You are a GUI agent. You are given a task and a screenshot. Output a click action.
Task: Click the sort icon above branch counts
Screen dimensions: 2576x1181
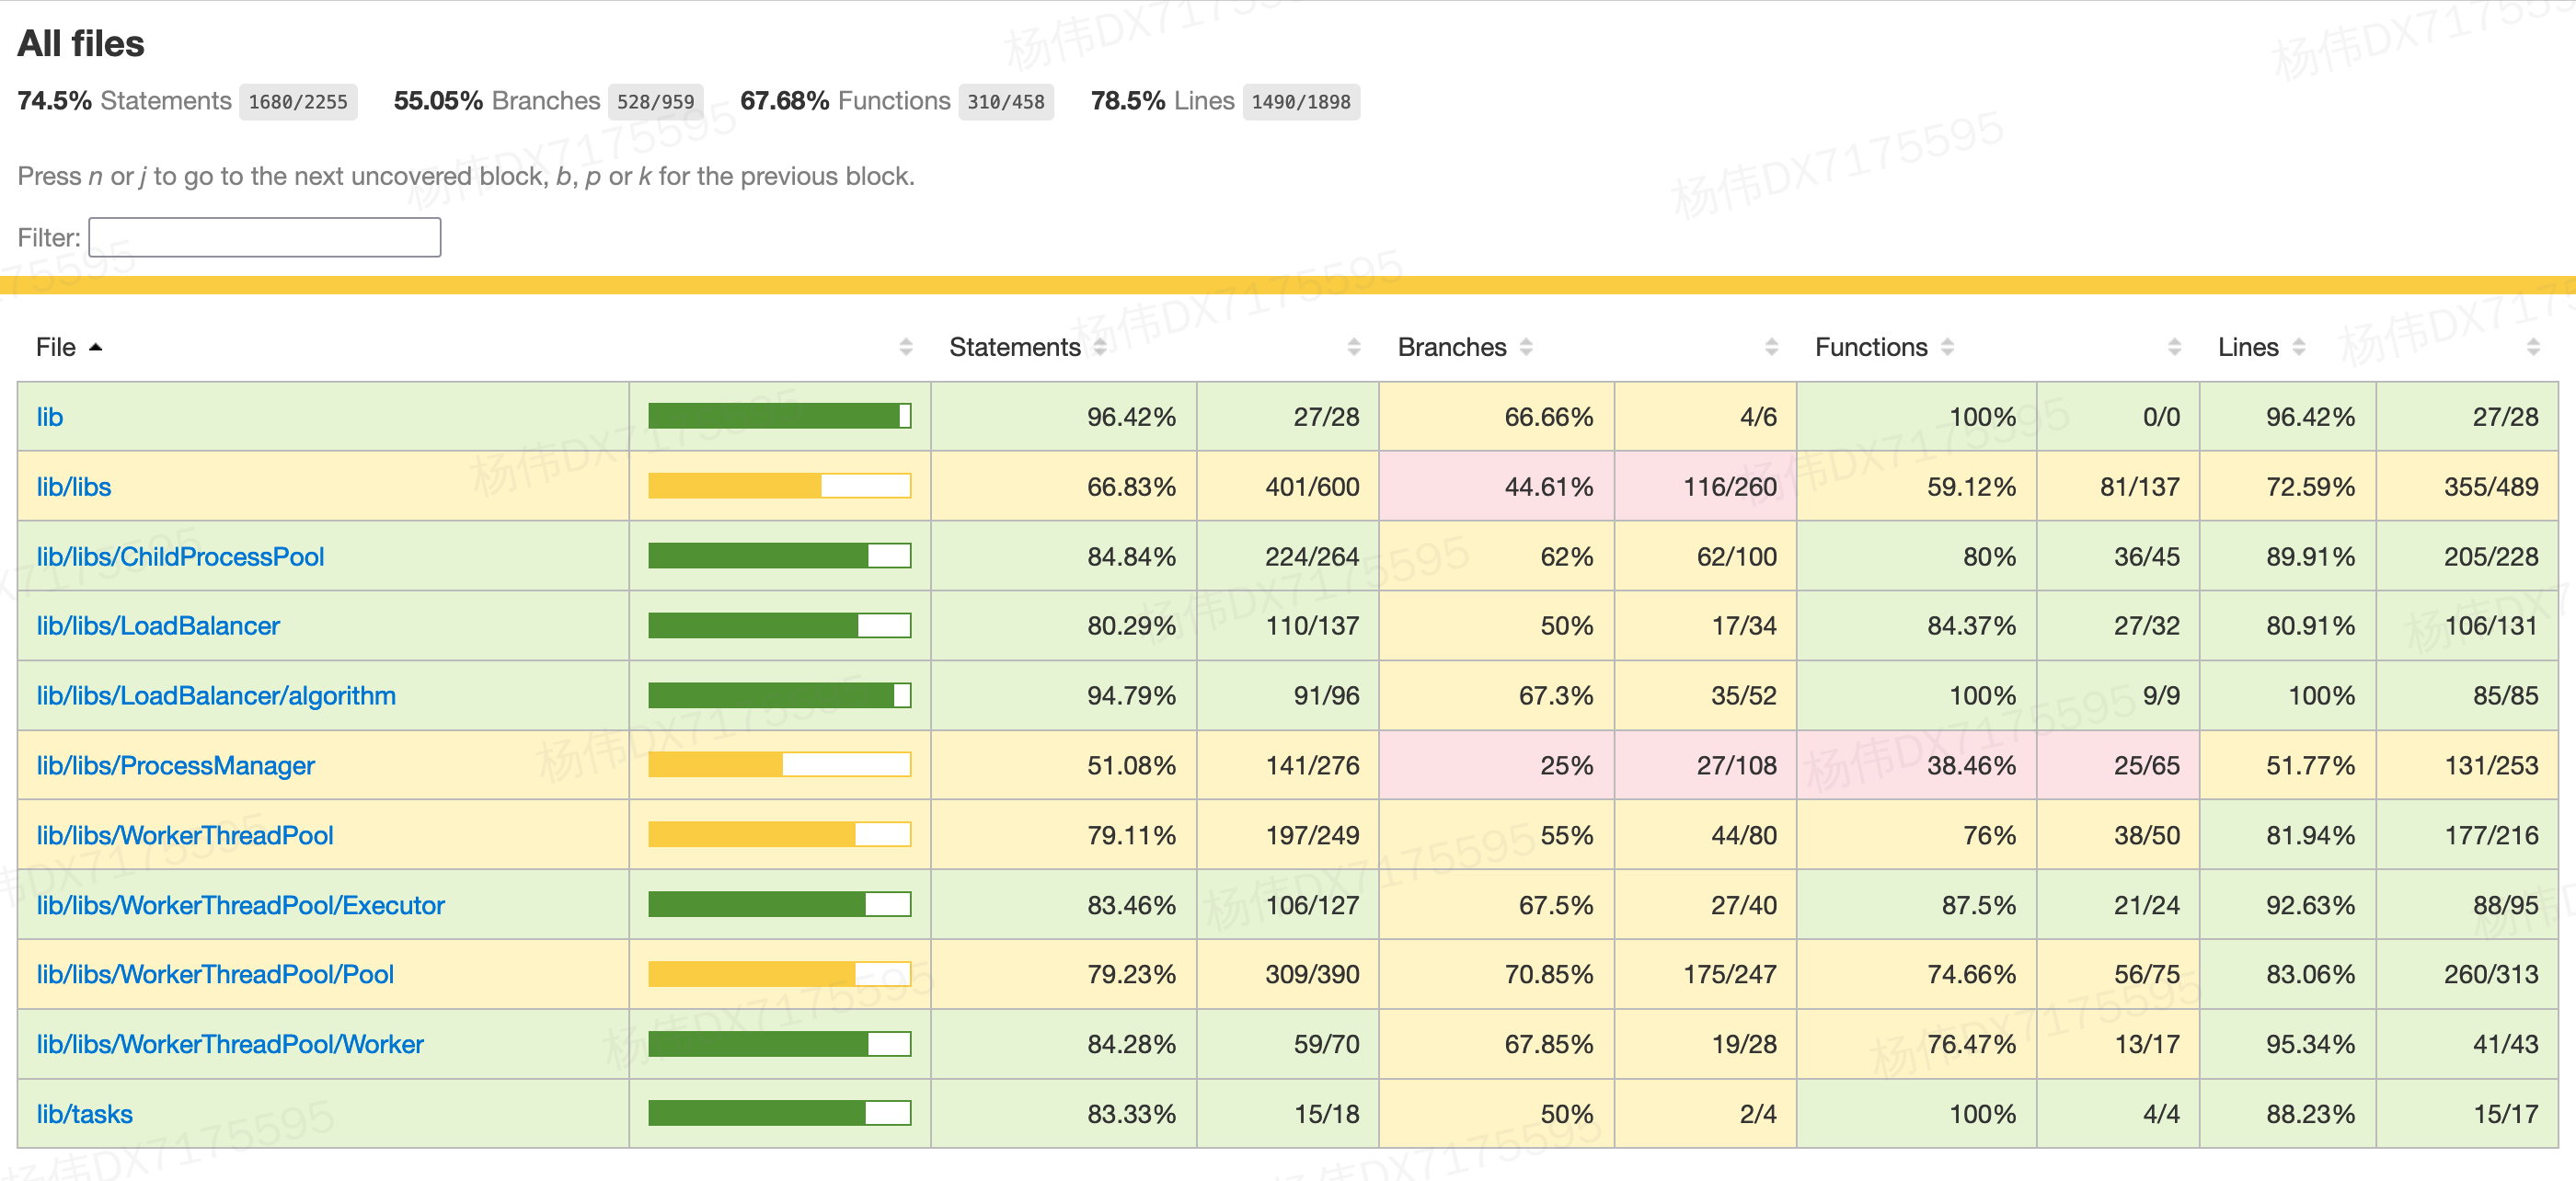click(x=1772, y=347)
